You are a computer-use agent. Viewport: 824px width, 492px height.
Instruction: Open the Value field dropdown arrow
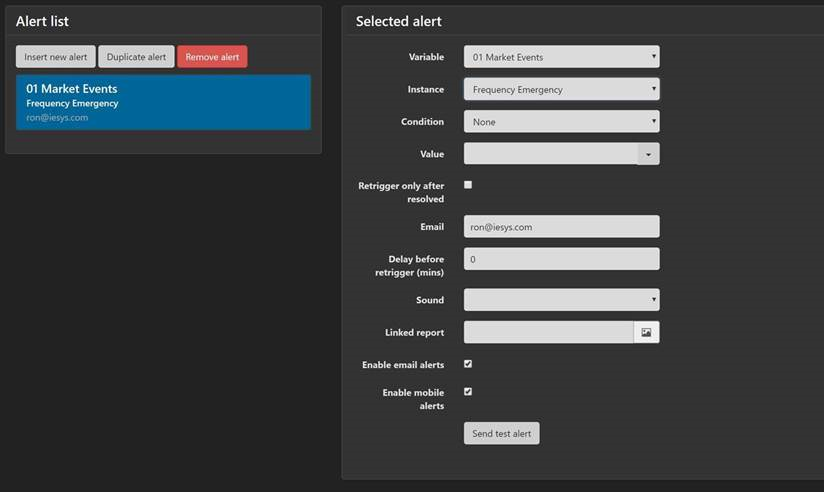pyautogui.click(x=649, y=154)
